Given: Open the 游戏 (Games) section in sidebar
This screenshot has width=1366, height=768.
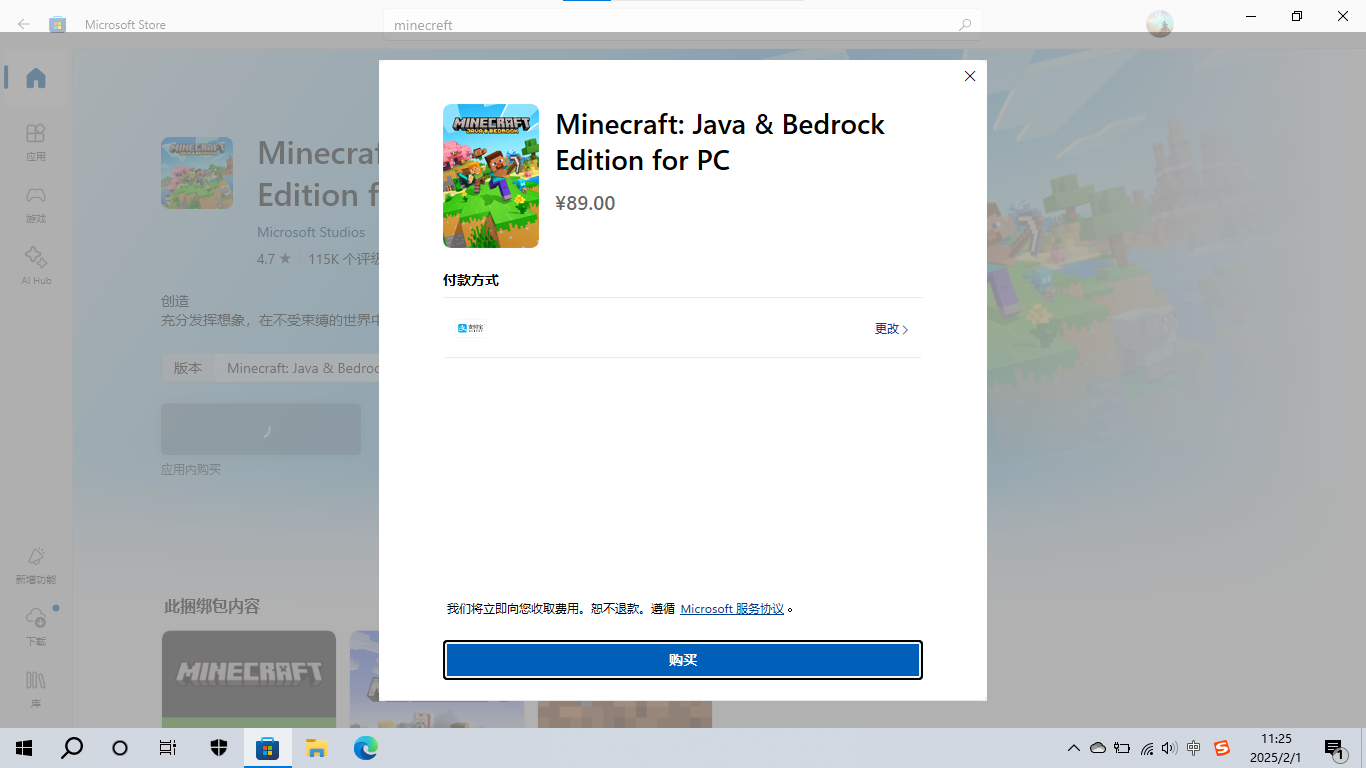Looking at the screenshot, I should (x=35, y=205).
